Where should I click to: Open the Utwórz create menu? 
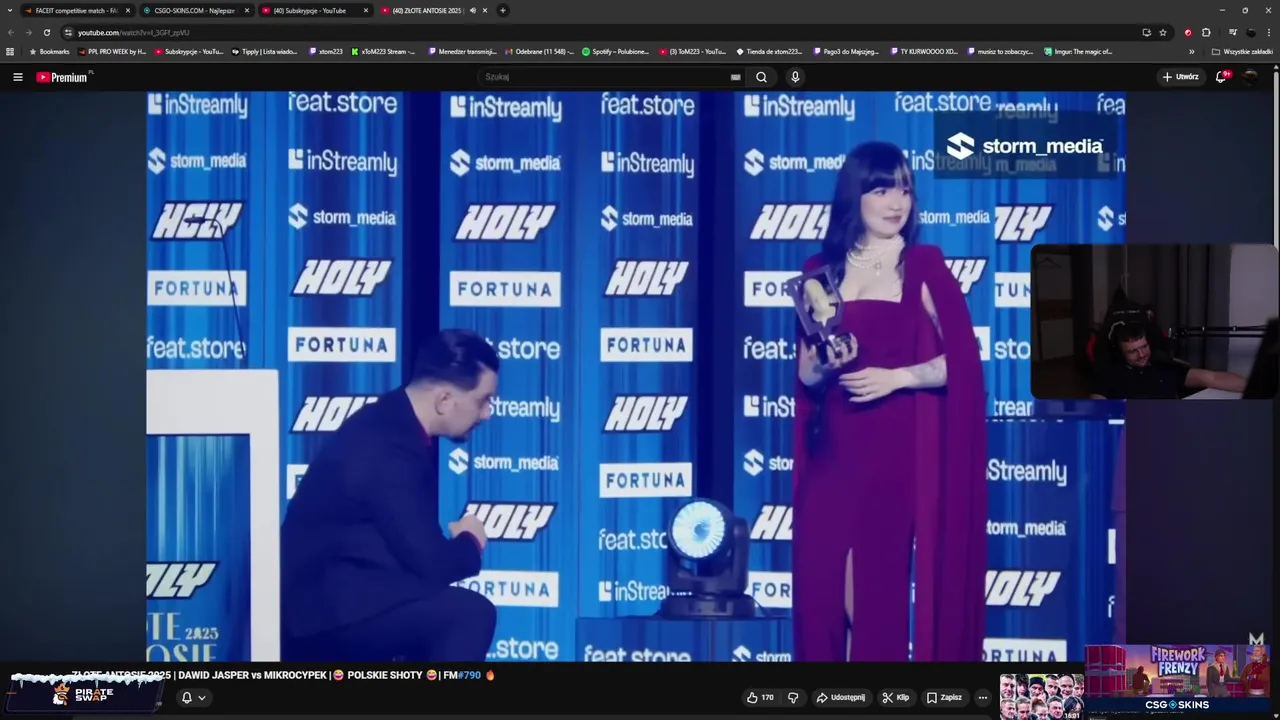point(1180,77)
